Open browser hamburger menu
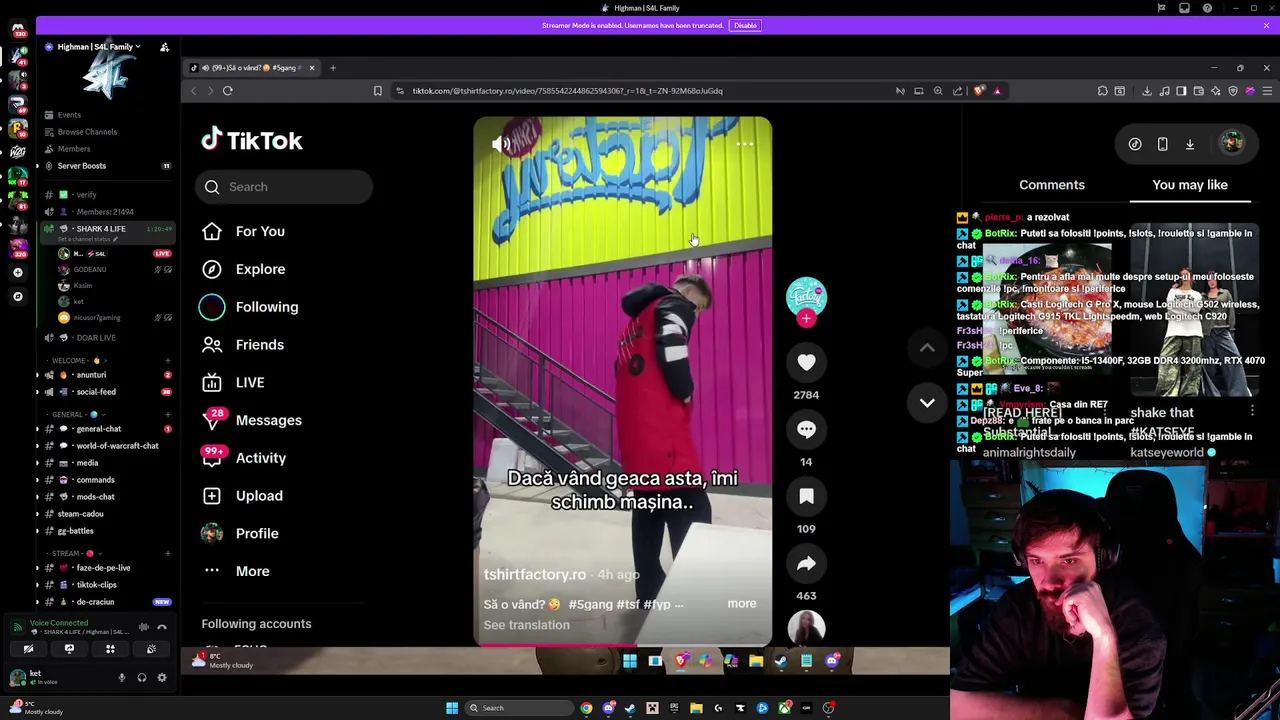1280x720 pixels. [1267, 91]
